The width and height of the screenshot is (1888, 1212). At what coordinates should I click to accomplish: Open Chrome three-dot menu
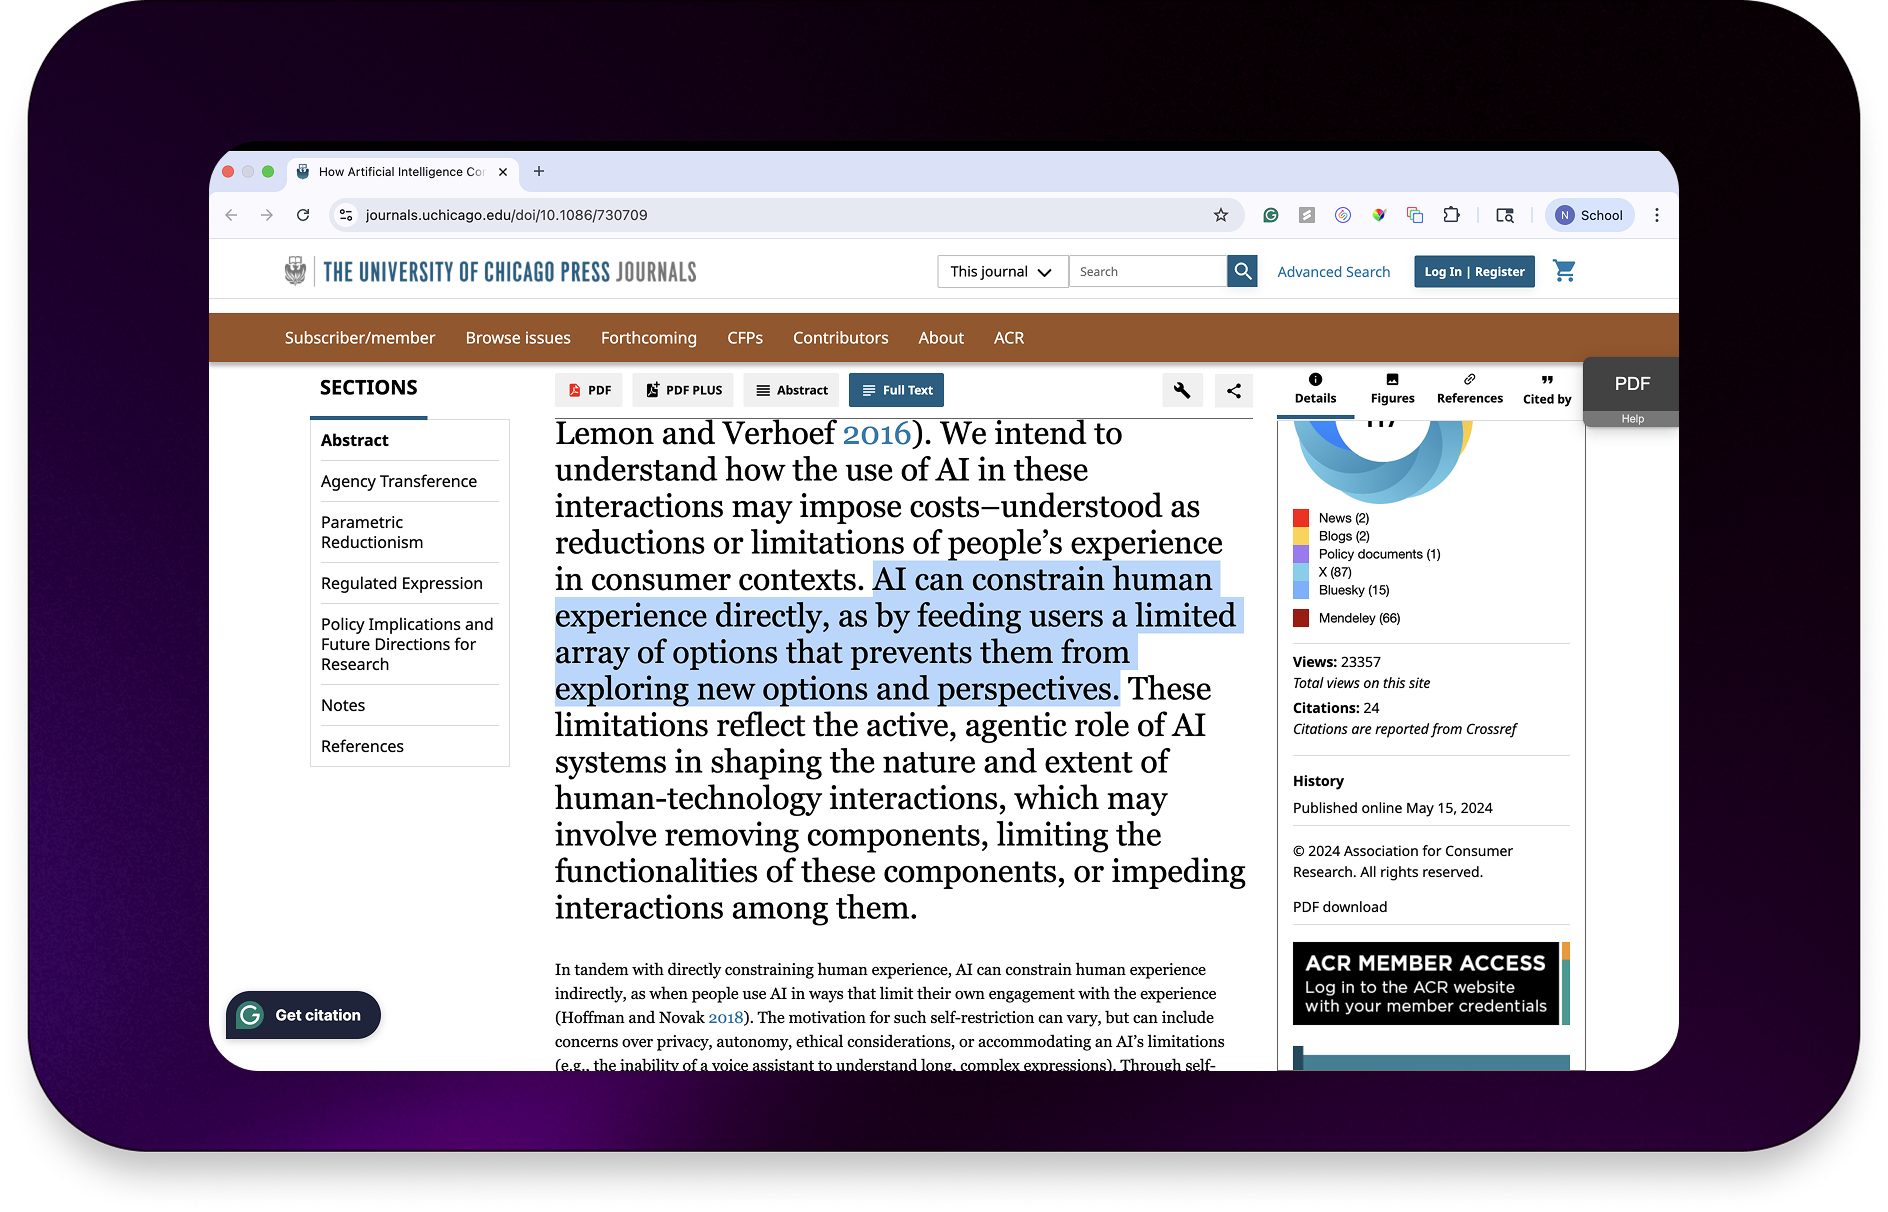tap(1656, 215)
